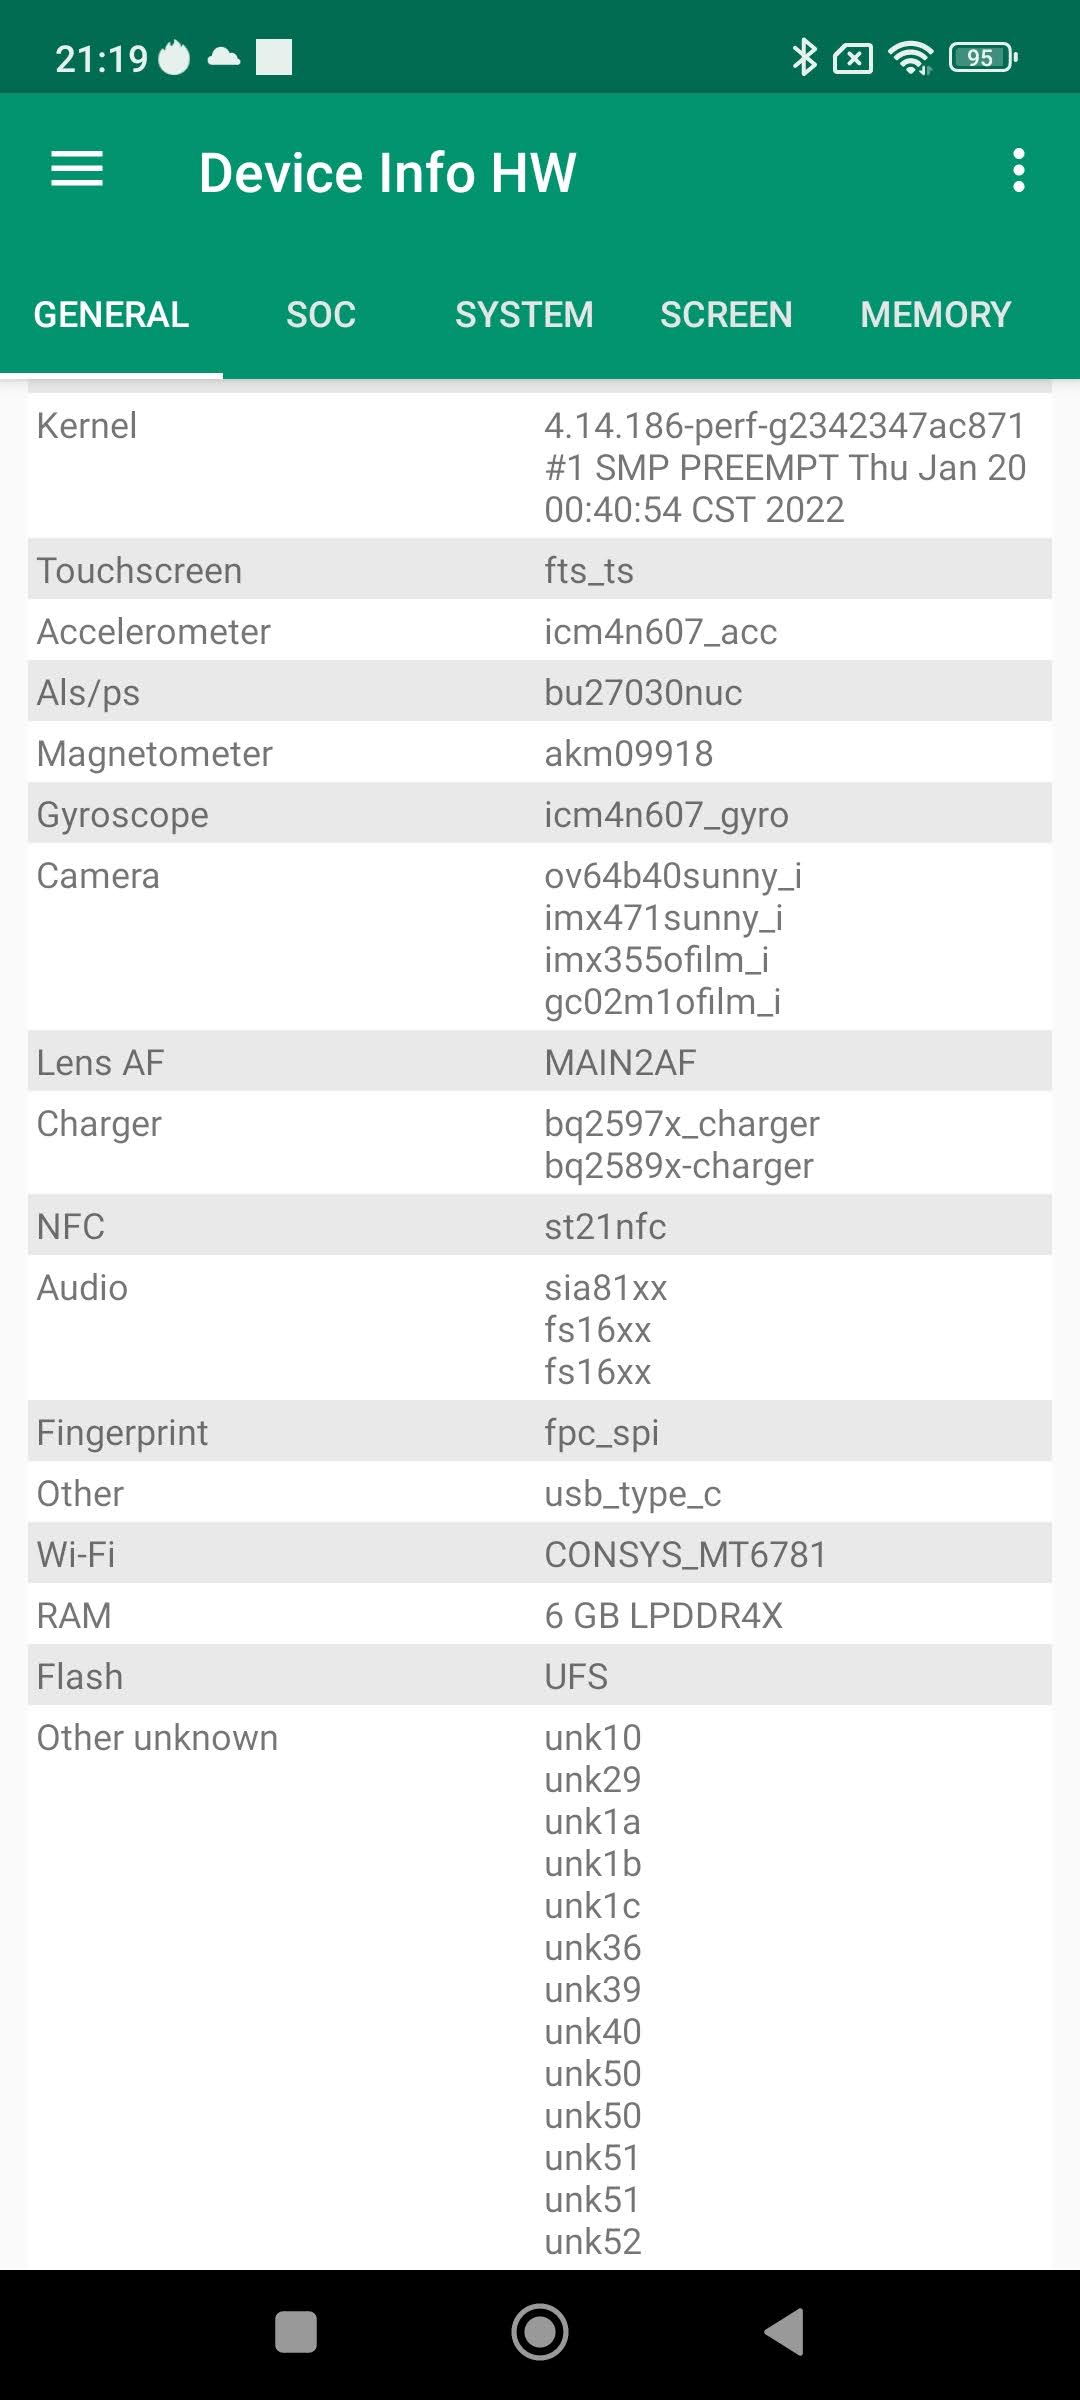
Task: Open the SCREEN tab
Action: pos(726,315)
